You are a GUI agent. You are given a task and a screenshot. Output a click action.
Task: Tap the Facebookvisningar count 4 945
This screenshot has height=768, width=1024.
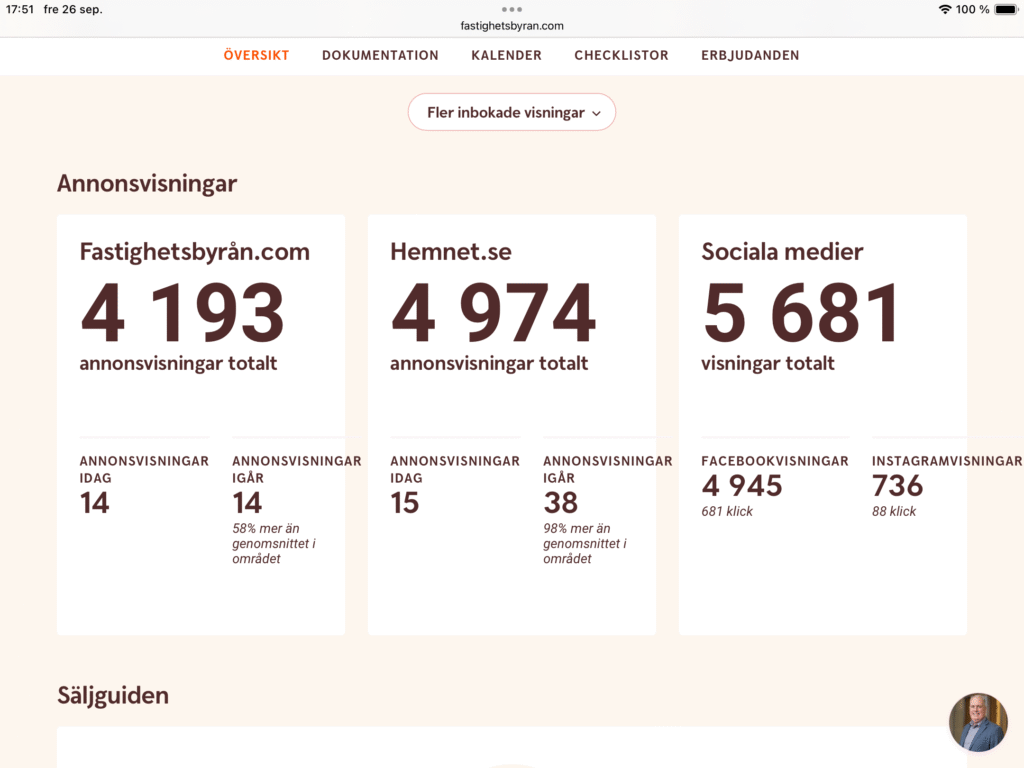point(741,486)
